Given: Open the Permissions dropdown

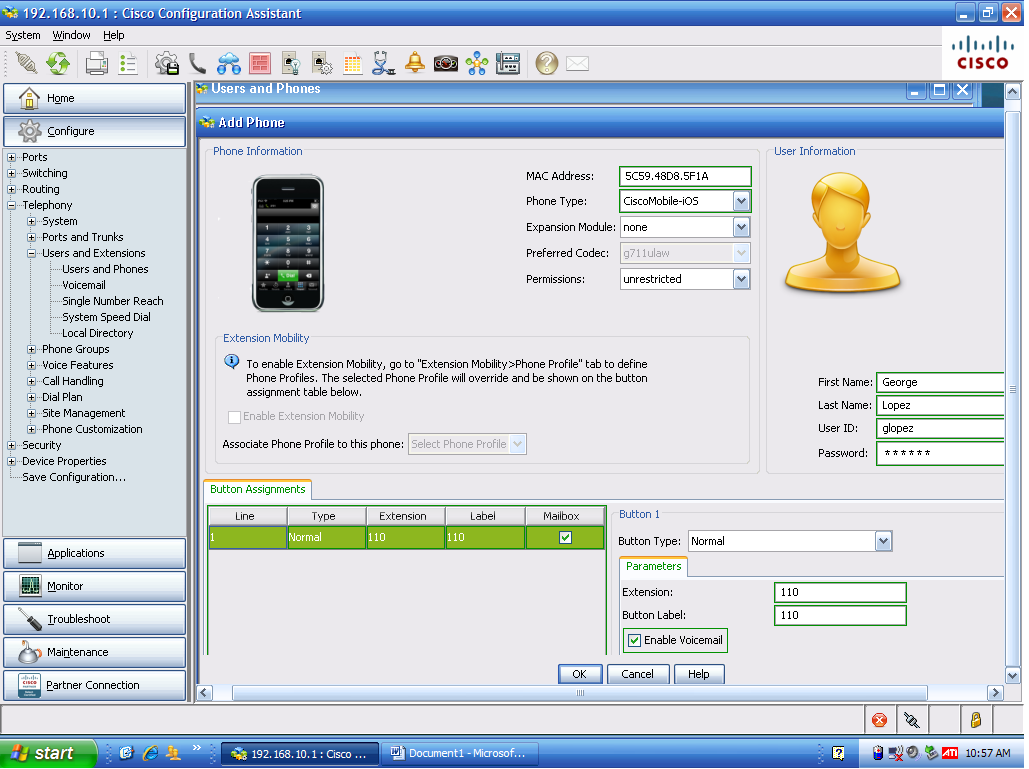Looking at the screenshot, I should click(741, 280).
